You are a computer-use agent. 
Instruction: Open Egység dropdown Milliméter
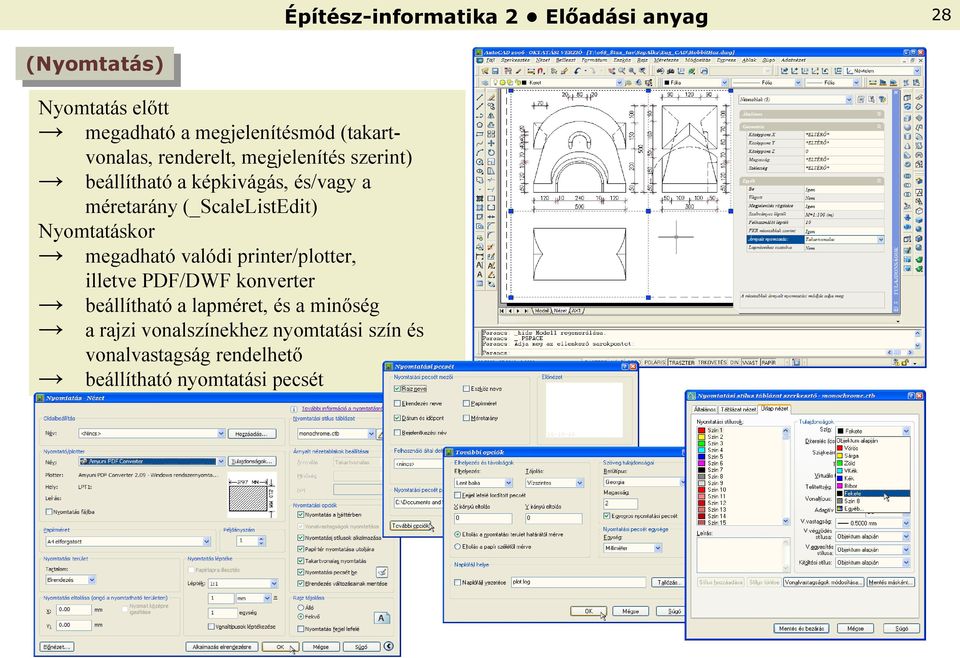pos(658,548)
